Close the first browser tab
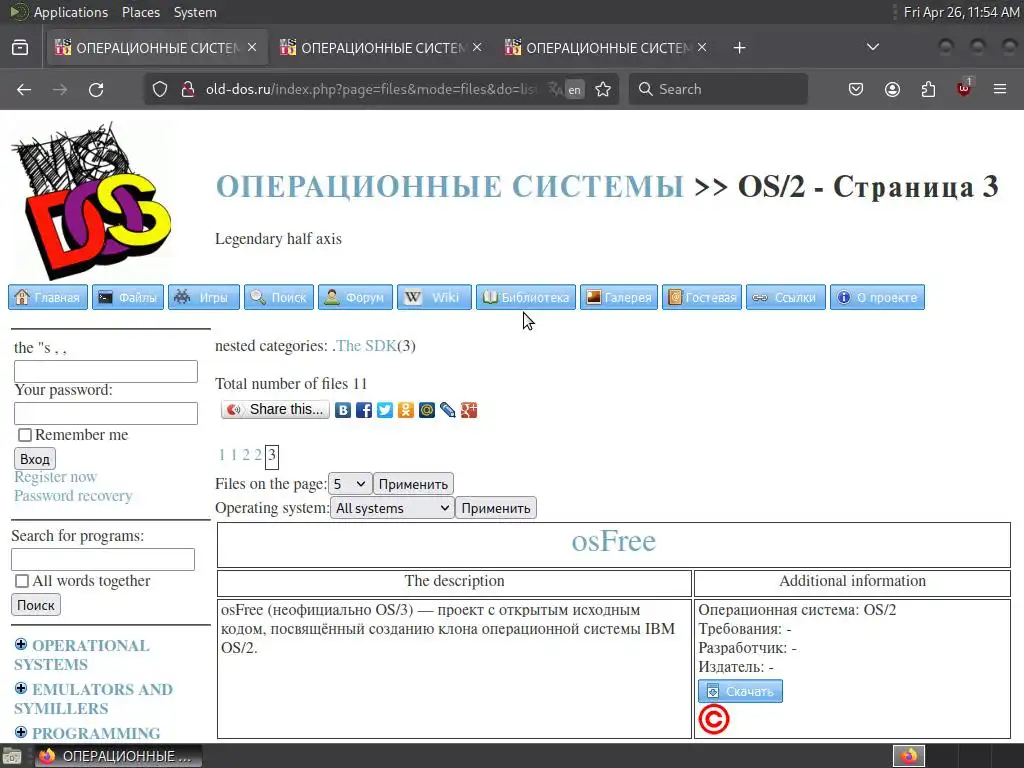The height and width of the screenshot is (768, 1024). [252, 47]
